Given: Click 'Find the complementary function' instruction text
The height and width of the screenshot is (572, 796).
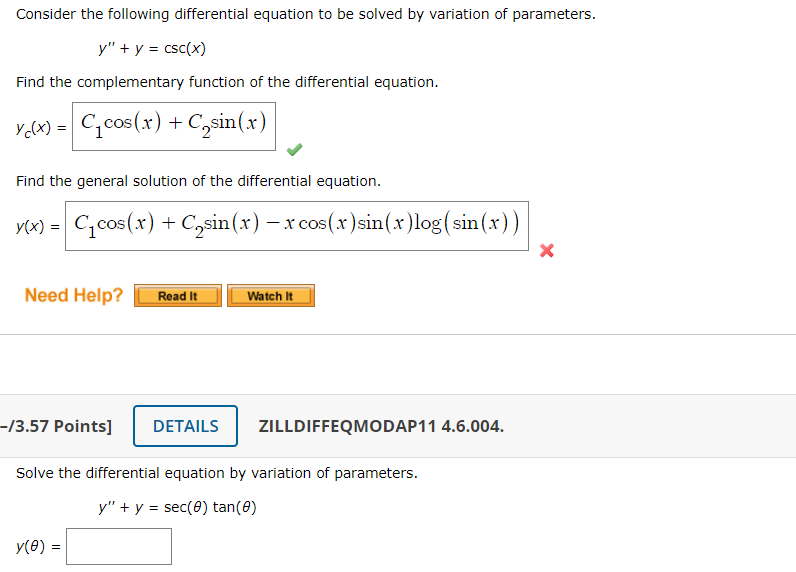Looking at the screenshot, I should pyautogui.click(x=227, y=82).
